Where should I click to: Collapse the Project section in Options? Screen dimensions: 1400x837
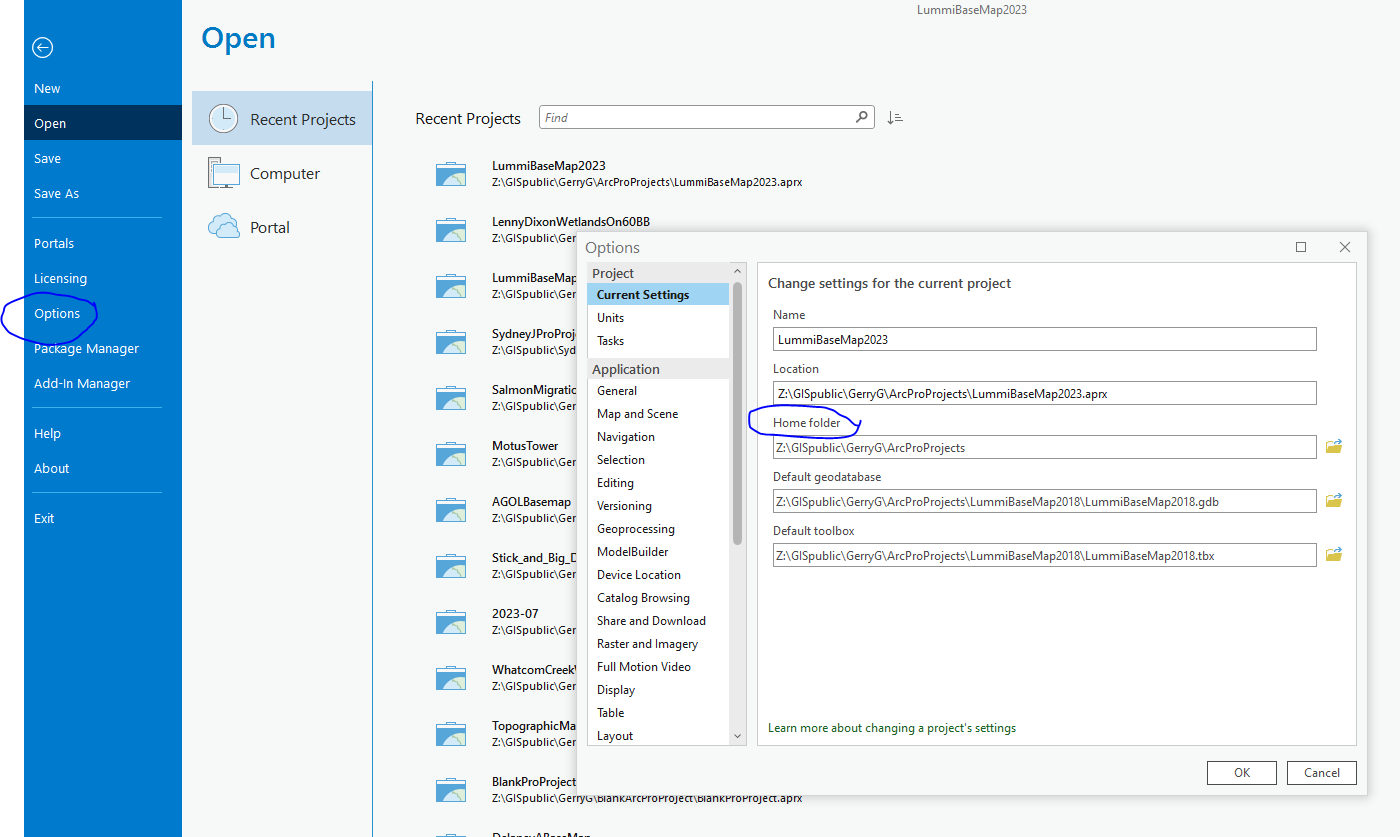[659, 273]
